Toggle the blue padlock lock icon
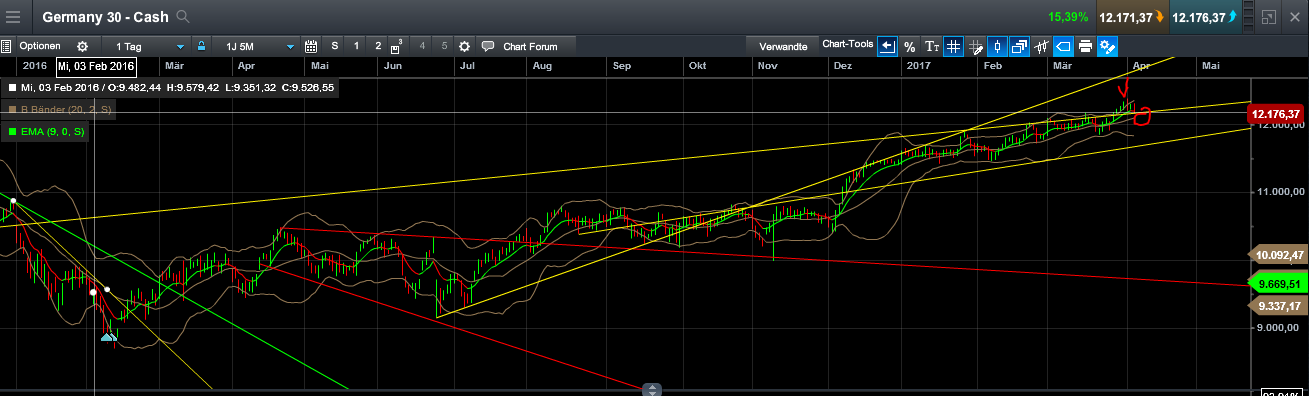The width and height of the screenshot is (1309, 396). 201,46
